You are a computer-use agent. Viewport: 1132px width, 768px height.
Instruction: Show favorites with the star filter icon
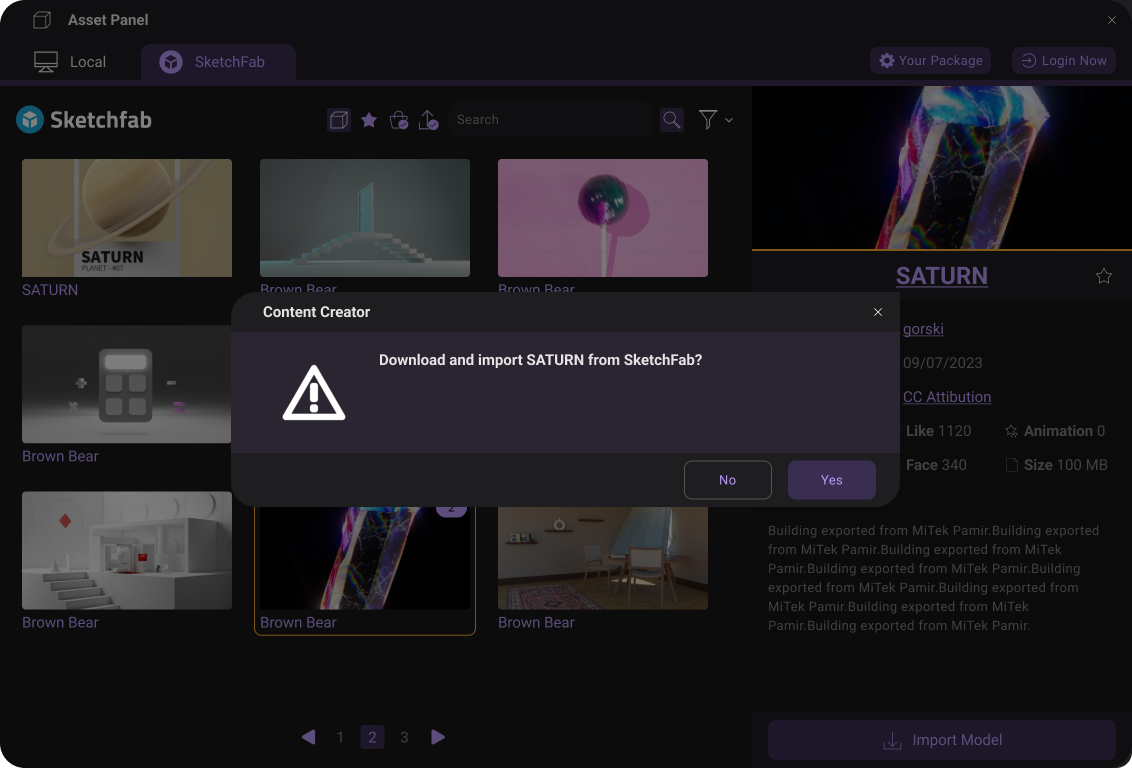pyautogui.click(x=369, y=120)
